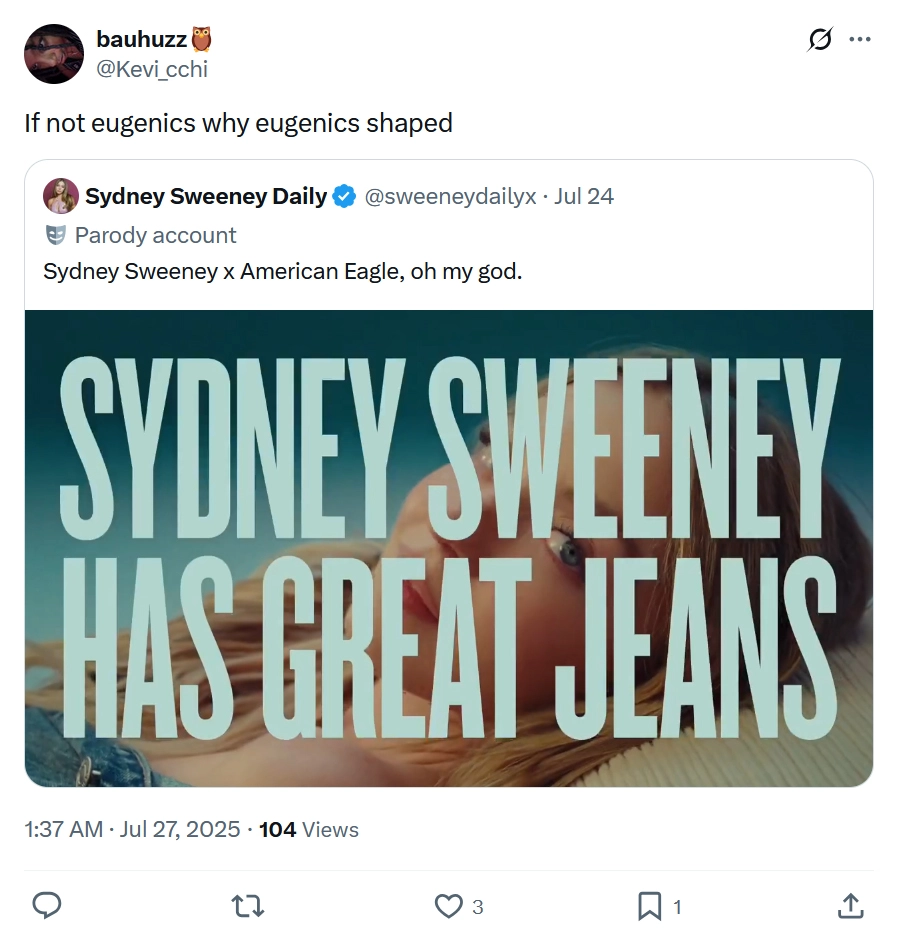Click the bauhuzz display name
This screenshot has height=941, width=898.
(x=142, y=39)
